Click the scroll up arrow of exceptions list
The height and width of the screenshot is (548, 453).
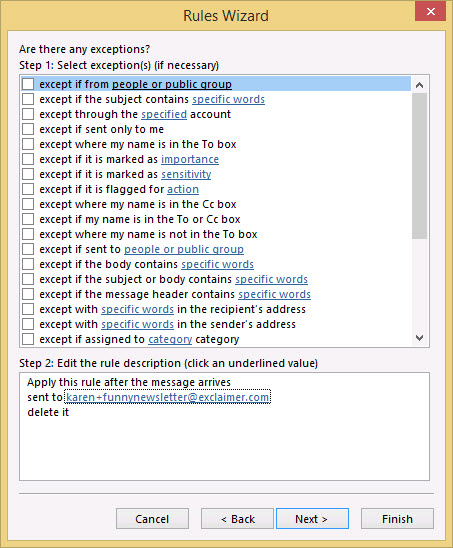[x=419, y=85]
